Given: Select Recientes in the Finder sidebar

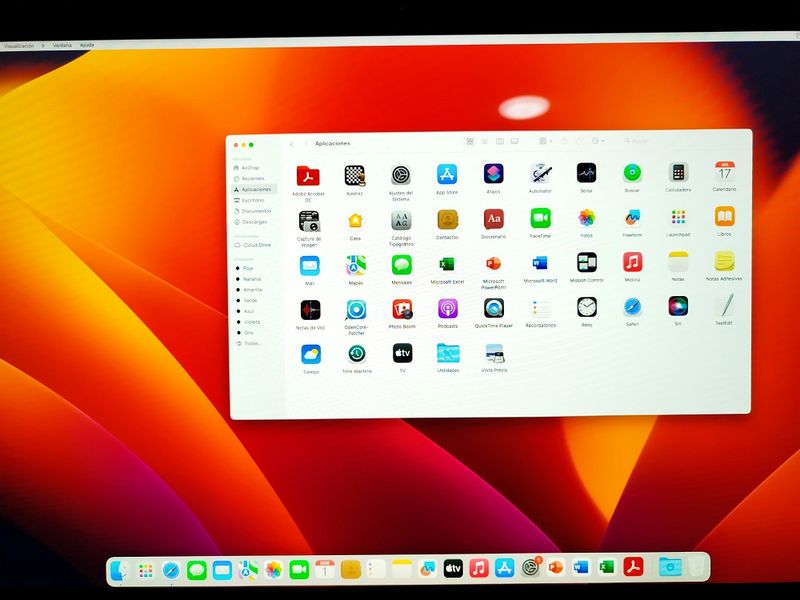Looking at the screenshot, I should (x=255, y=179).
